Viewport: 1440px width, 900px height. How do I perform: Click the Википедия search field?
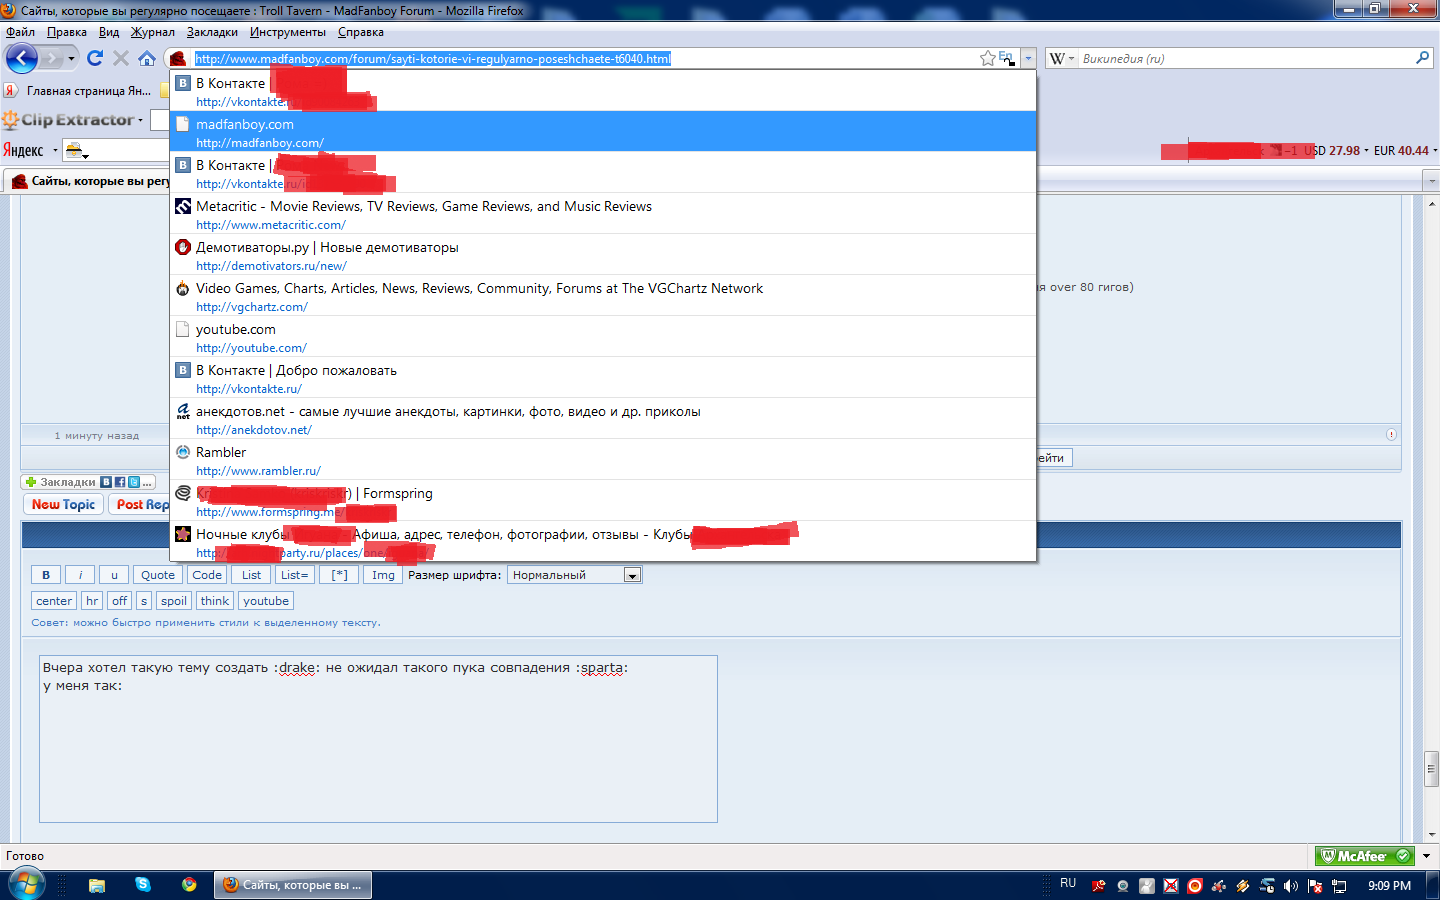point(1246,59)
